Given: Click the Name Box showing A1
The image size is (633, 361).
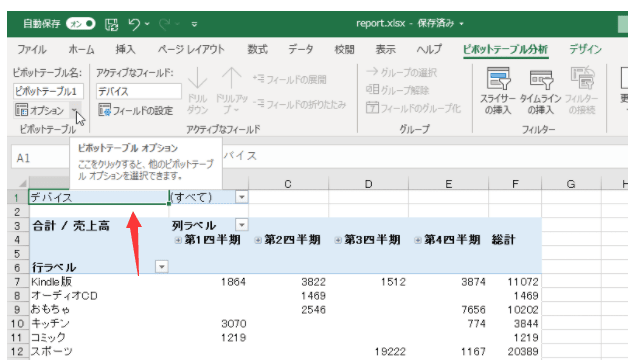Looking at the screenshot, I should pos(40,158).
